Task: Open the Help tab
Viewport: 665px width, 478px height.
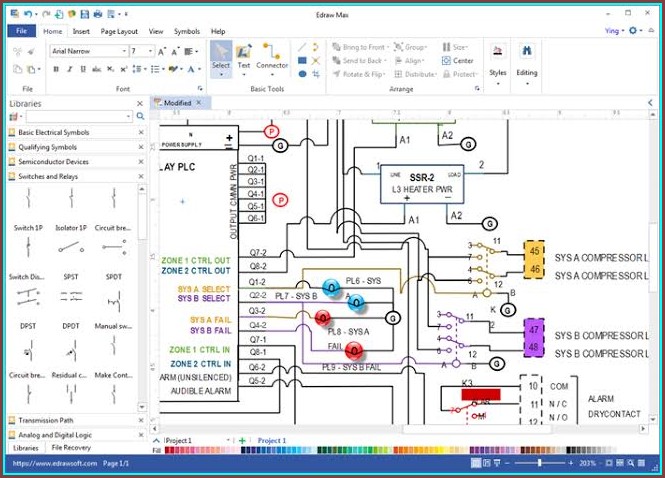Action: (x=218, y=31)
